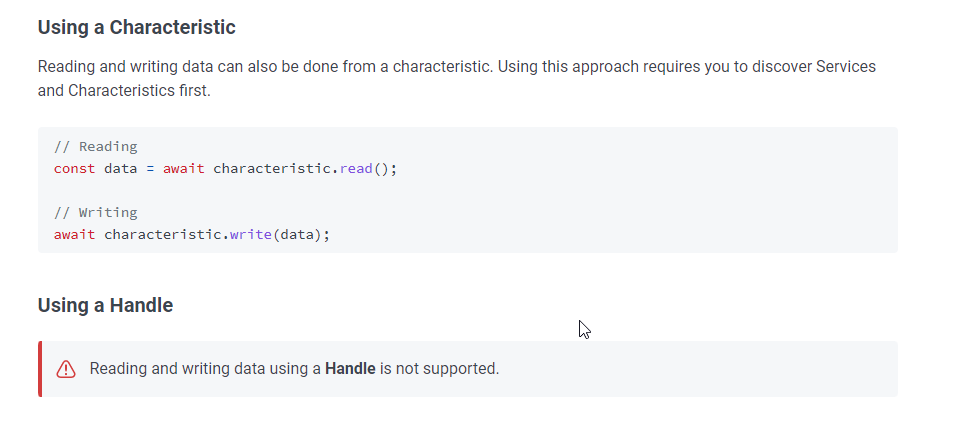Click the "data" variable after const
Image resolution: width=956 pixels, height=422 pixels.
120,168
